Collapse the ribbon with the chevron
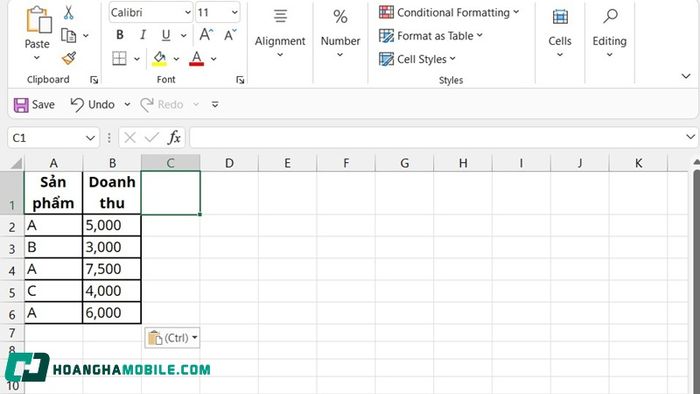The width and height of the screenshot is (700, 394). 686,76
